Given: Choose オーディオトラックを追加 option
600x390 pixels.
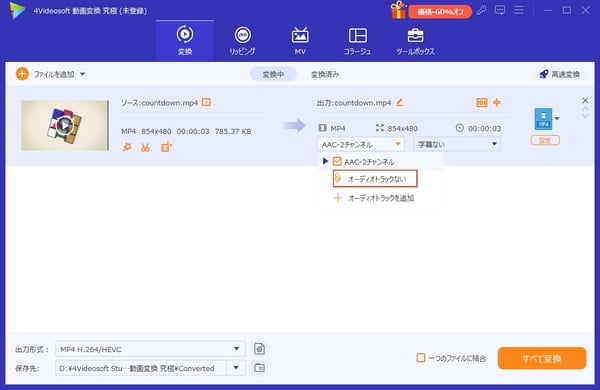Looking at the screenshot, I should pyautogui.click(x=375, y=198).
